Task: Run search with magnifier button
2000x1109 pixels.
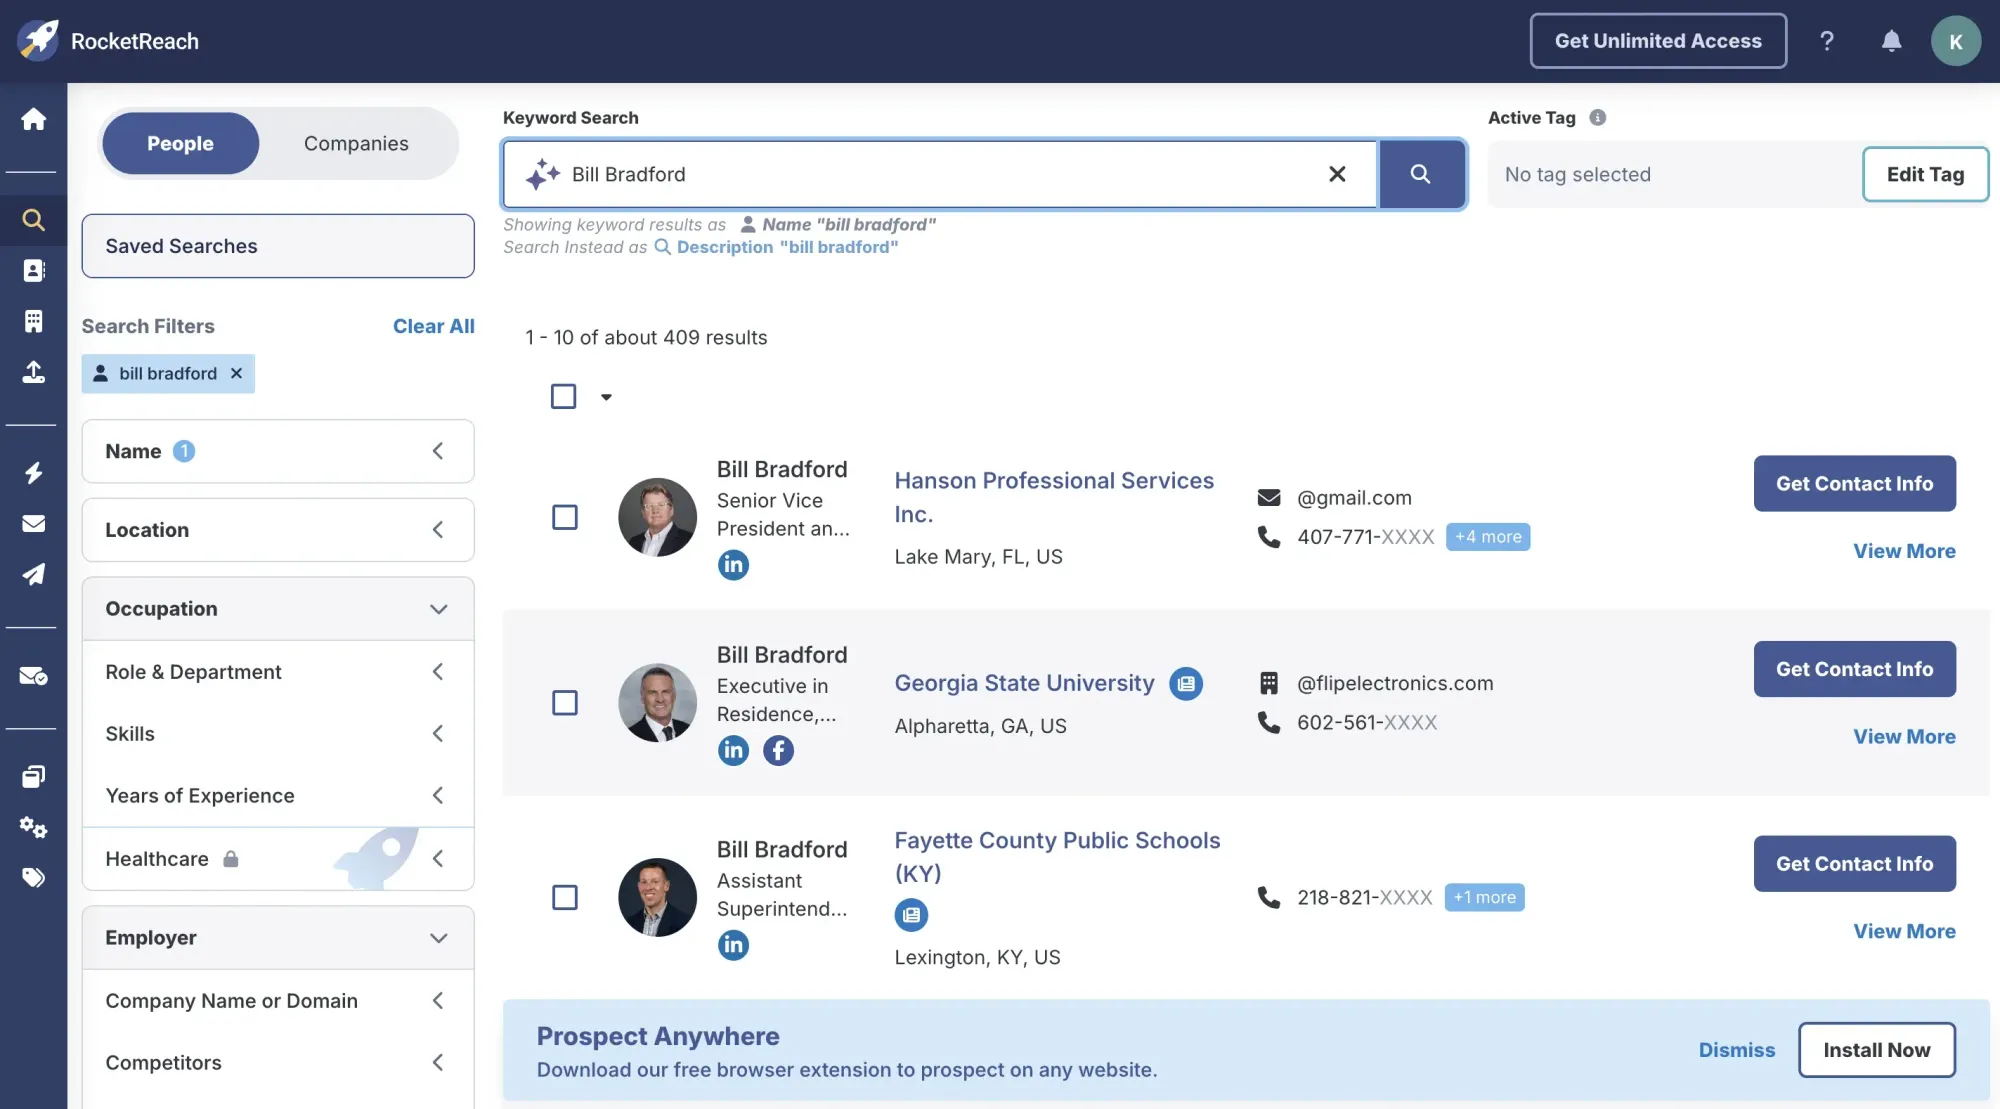Action: click(x=1420, y=174)
